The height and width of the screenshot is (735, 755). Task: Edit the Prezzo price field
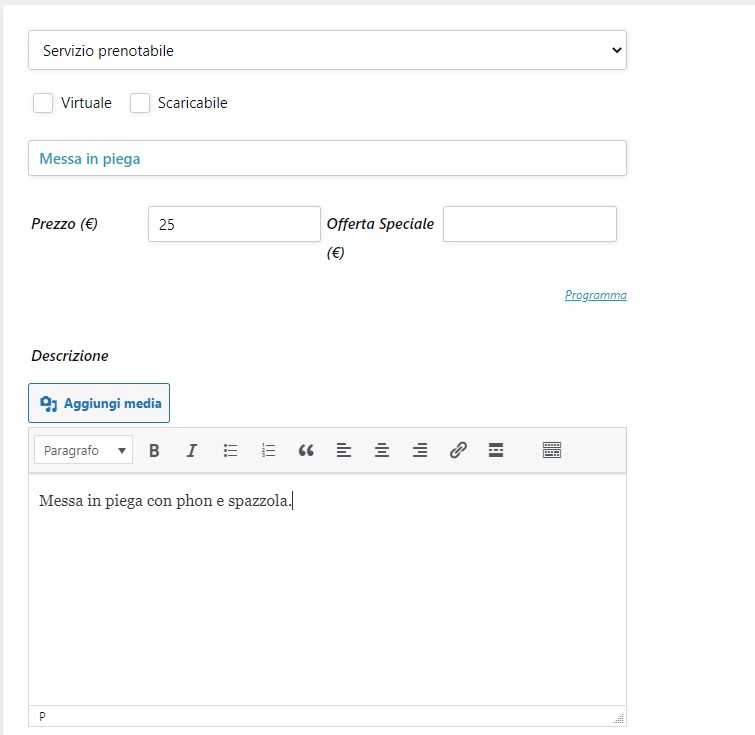coord(234,224)
